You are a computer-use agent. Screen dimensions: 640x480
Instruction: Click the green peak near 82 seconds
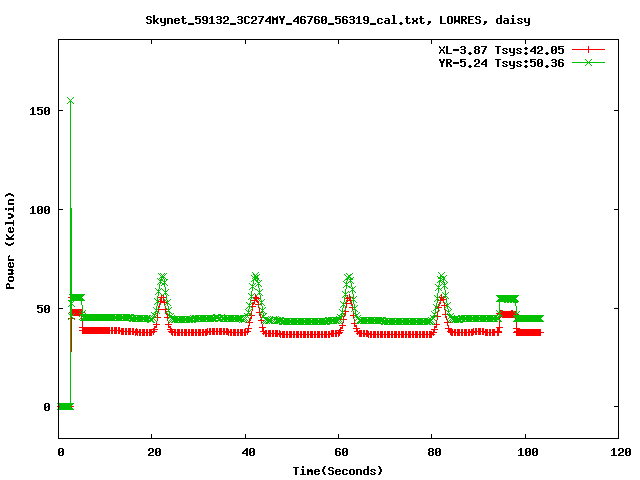[x=442, y=278]
